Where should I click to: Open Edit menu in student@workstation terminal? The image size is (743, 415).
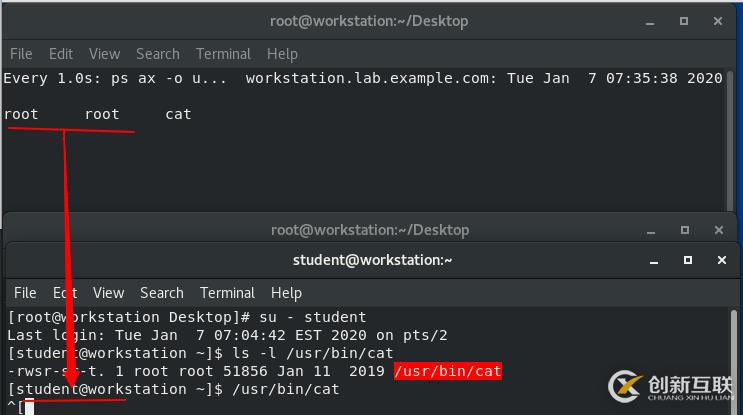coord(65,293)
